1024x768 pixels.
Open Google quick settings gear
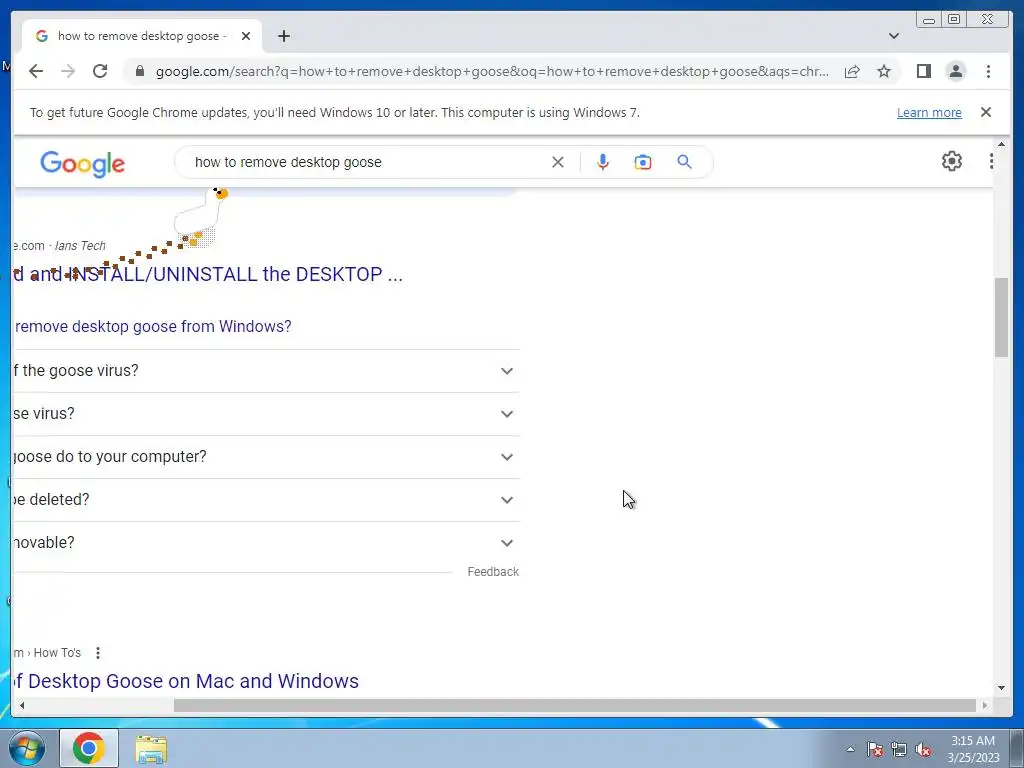coord(952,161)
